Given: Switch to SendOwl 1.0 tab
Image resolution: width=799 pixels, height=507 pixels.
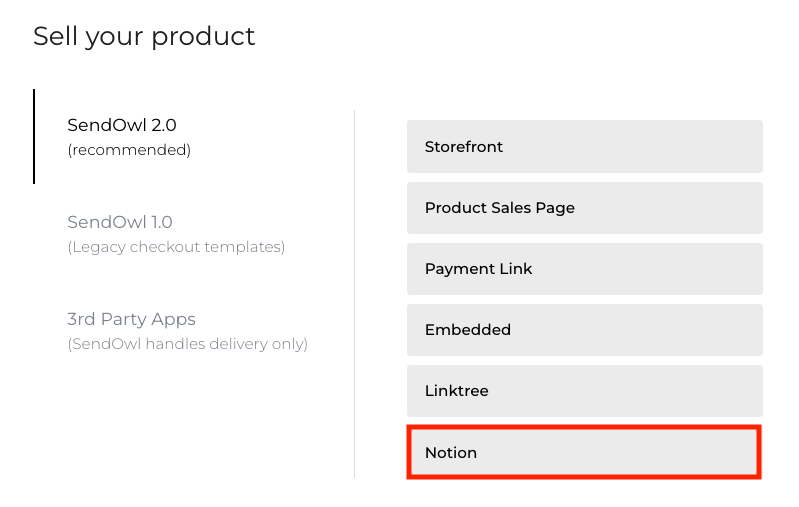Looking at the screenshot, I should point(119,222).
